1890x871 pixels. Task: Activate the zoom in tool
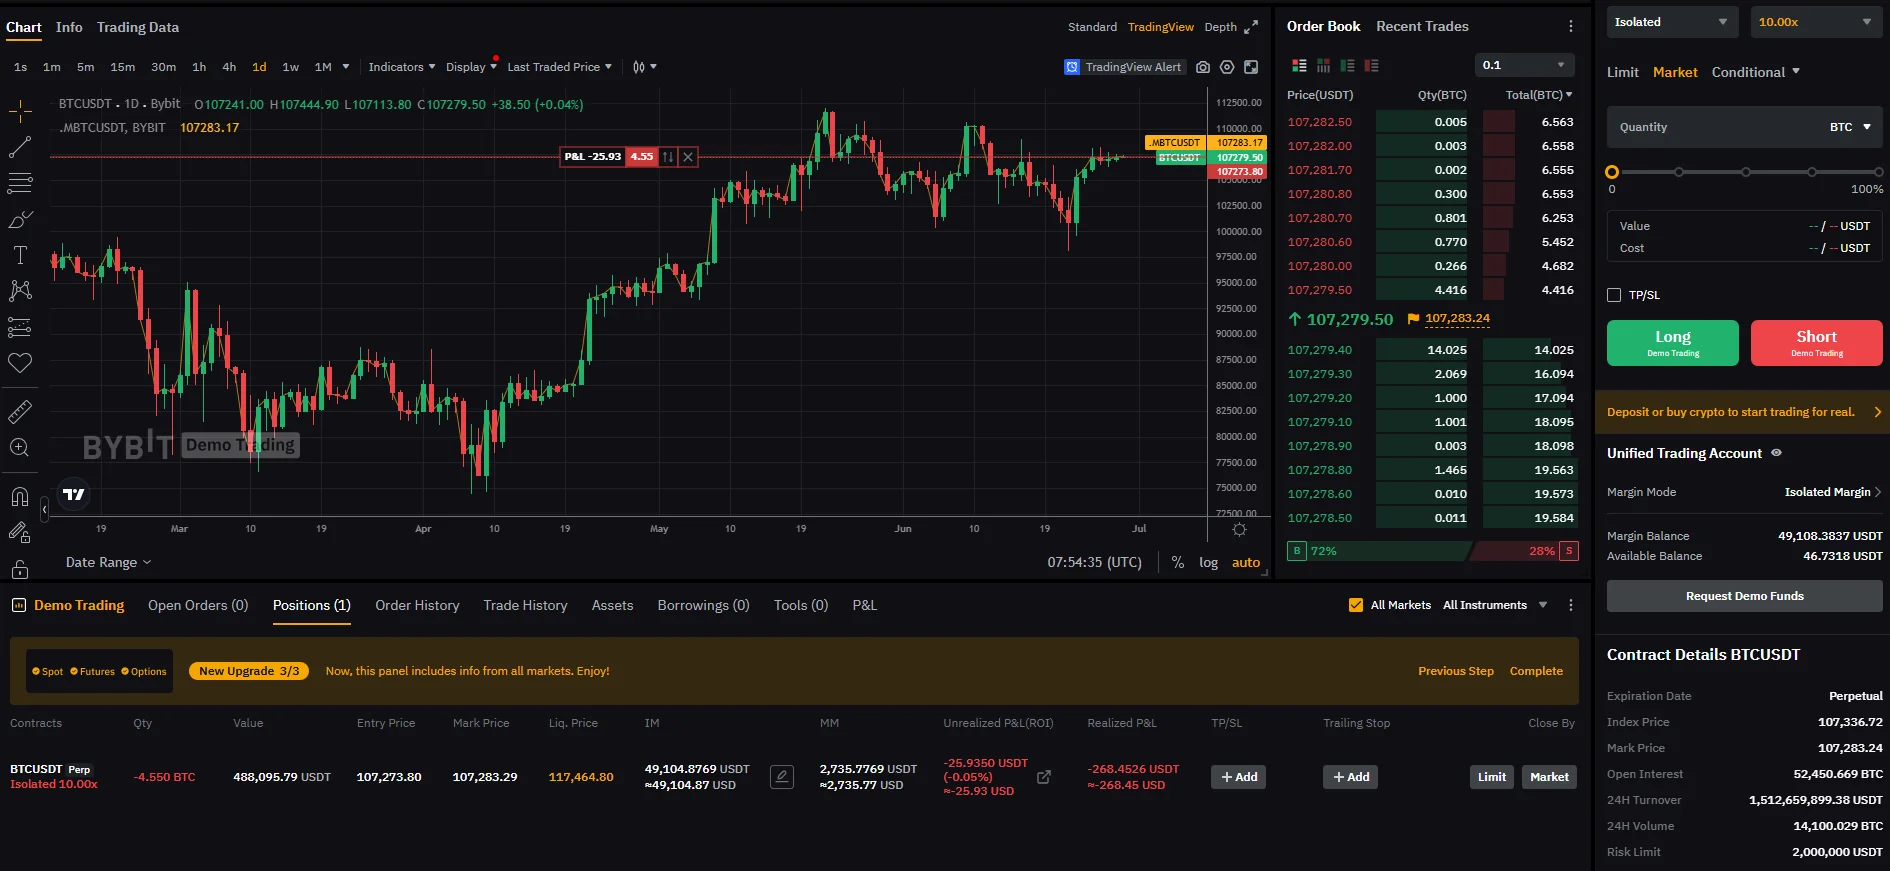pyautogui.click(x=20, y=447)
